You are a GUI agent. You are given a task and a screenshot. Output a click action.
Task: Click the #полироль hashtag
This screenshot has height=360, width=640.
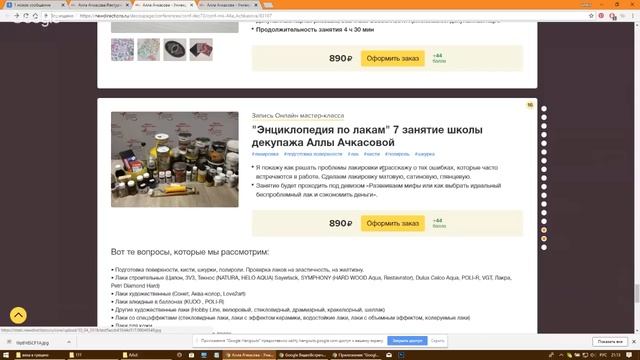pos(397,154)
